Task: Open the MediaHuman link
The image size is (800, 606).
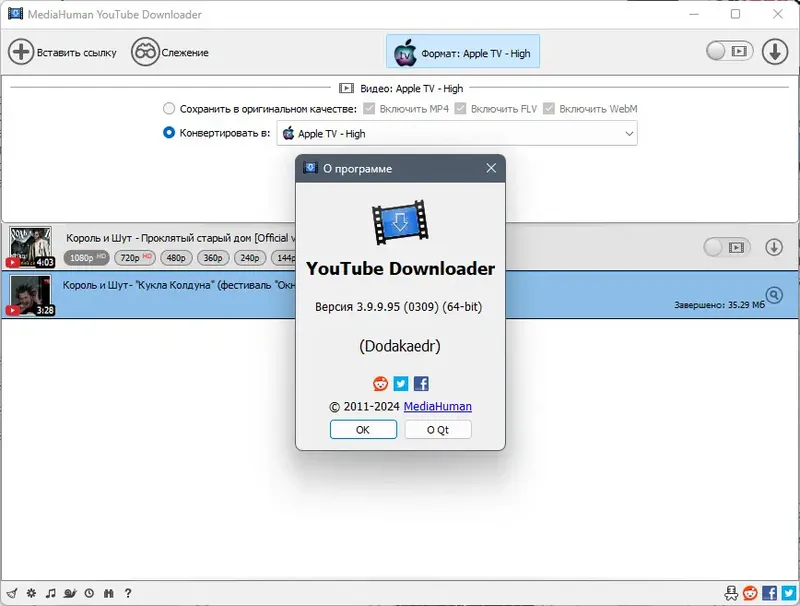Action: pyautogui.click(x=437, y=407)
